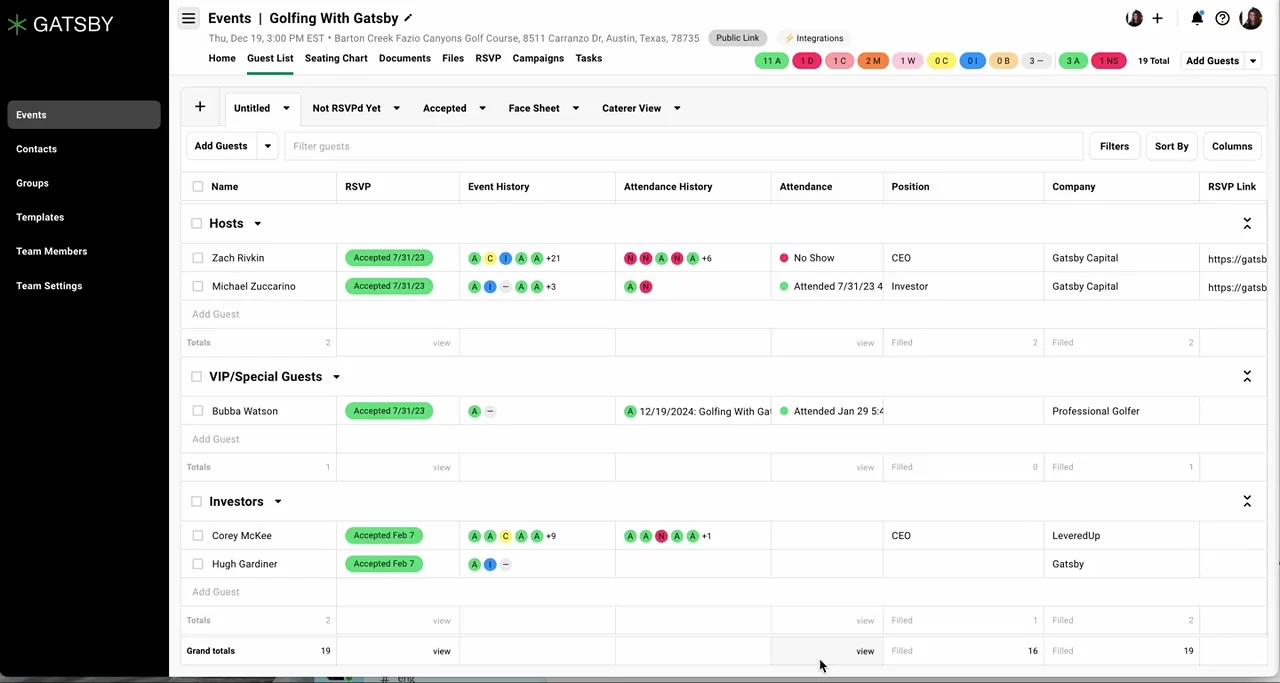Open top-right Add Guests dropdown arrow
Viewport: 1280px width, 683px height.
click(x=1253, y=61)
